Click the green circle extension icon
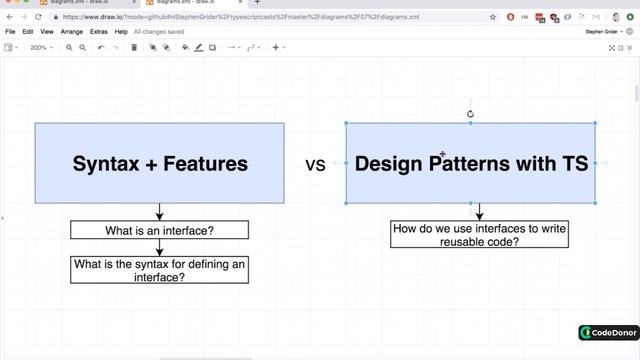 [x=630, y=17]
